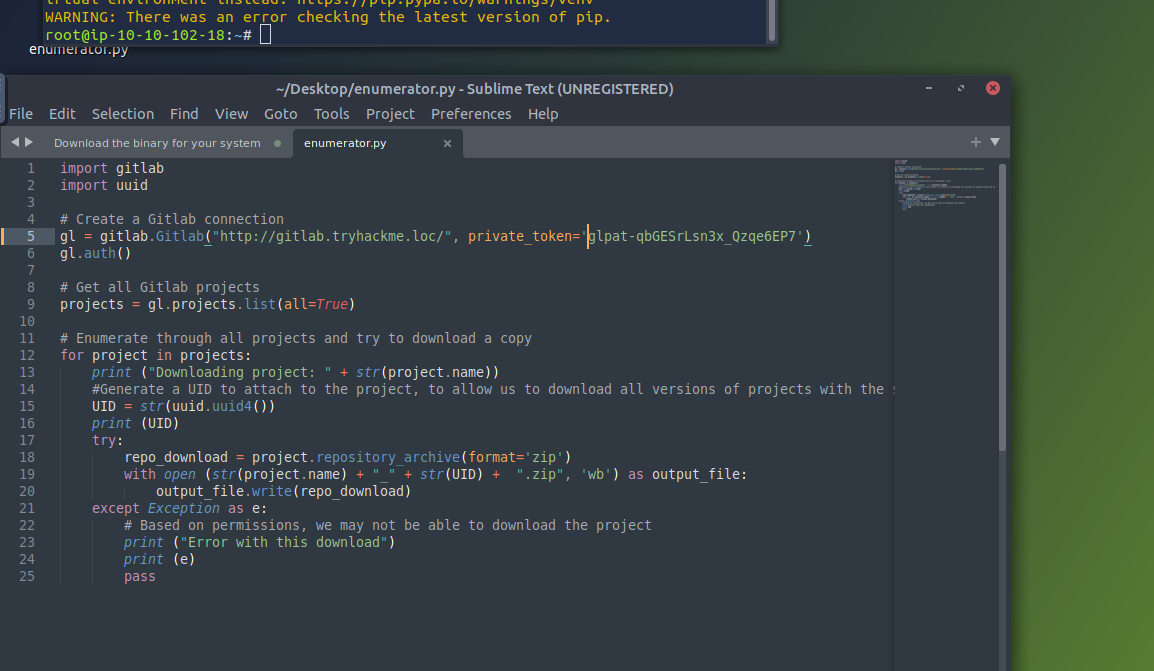Click the 'pass' statement on line 25
This screenshot has width=1154, height=671.
pyautogui.click(x=140, y=576)
